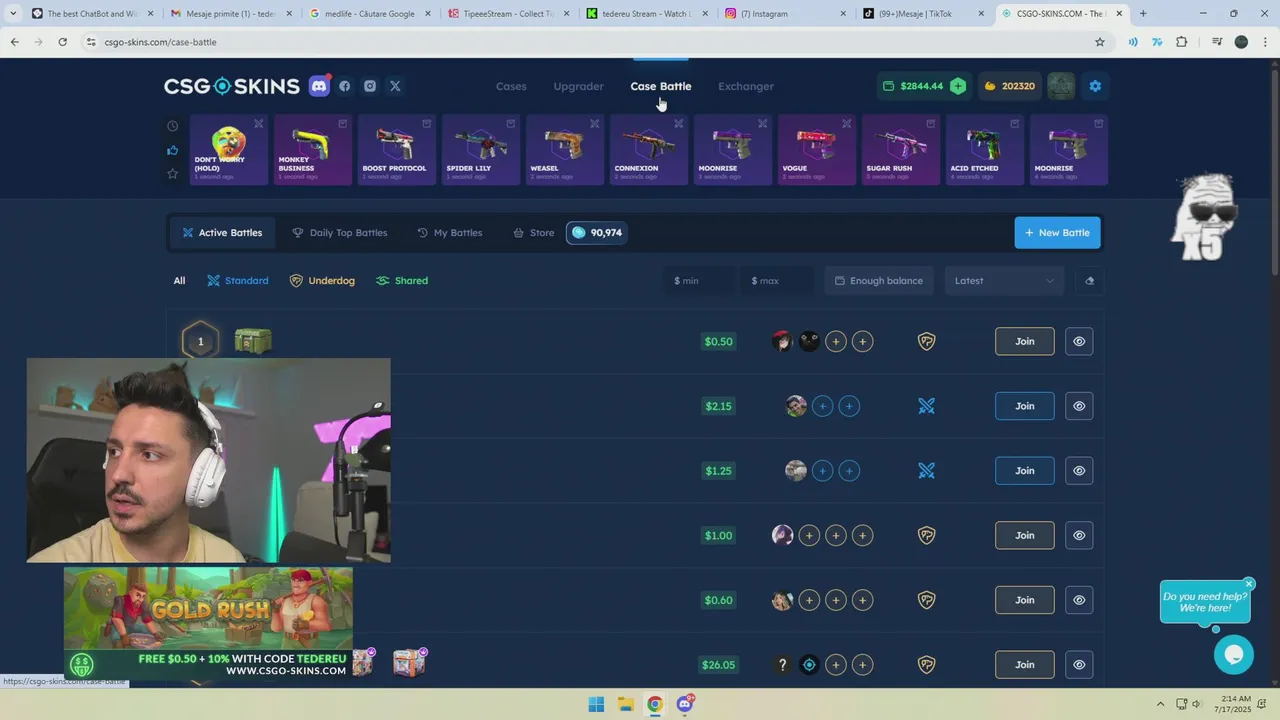View the crossed swords icon on $2.15 battle

927,406
